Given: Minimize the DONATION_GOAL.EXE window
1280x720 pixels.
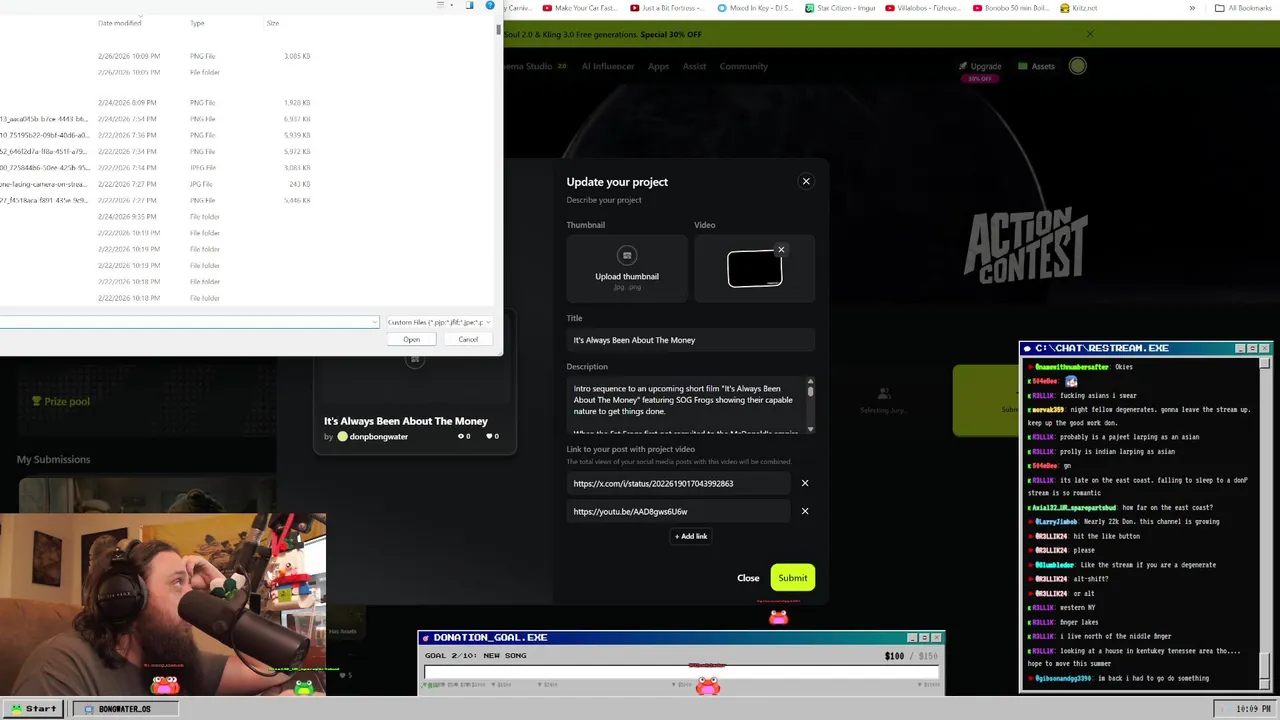Looking at the screenshot, I should 912,637.
